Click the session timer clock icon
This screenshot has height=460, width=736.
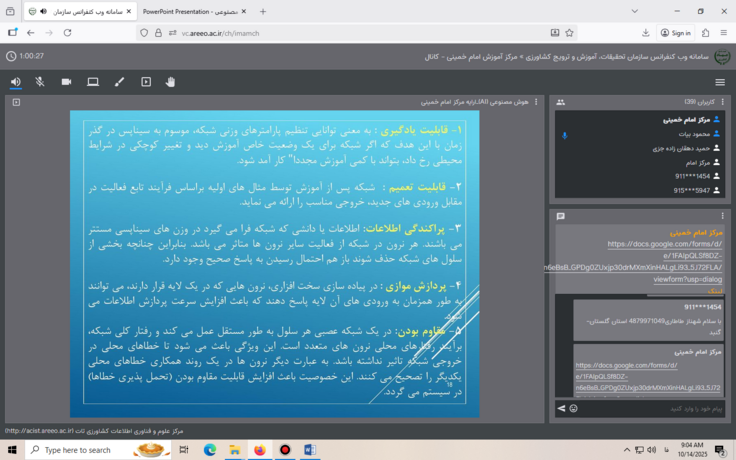(11, 56)
